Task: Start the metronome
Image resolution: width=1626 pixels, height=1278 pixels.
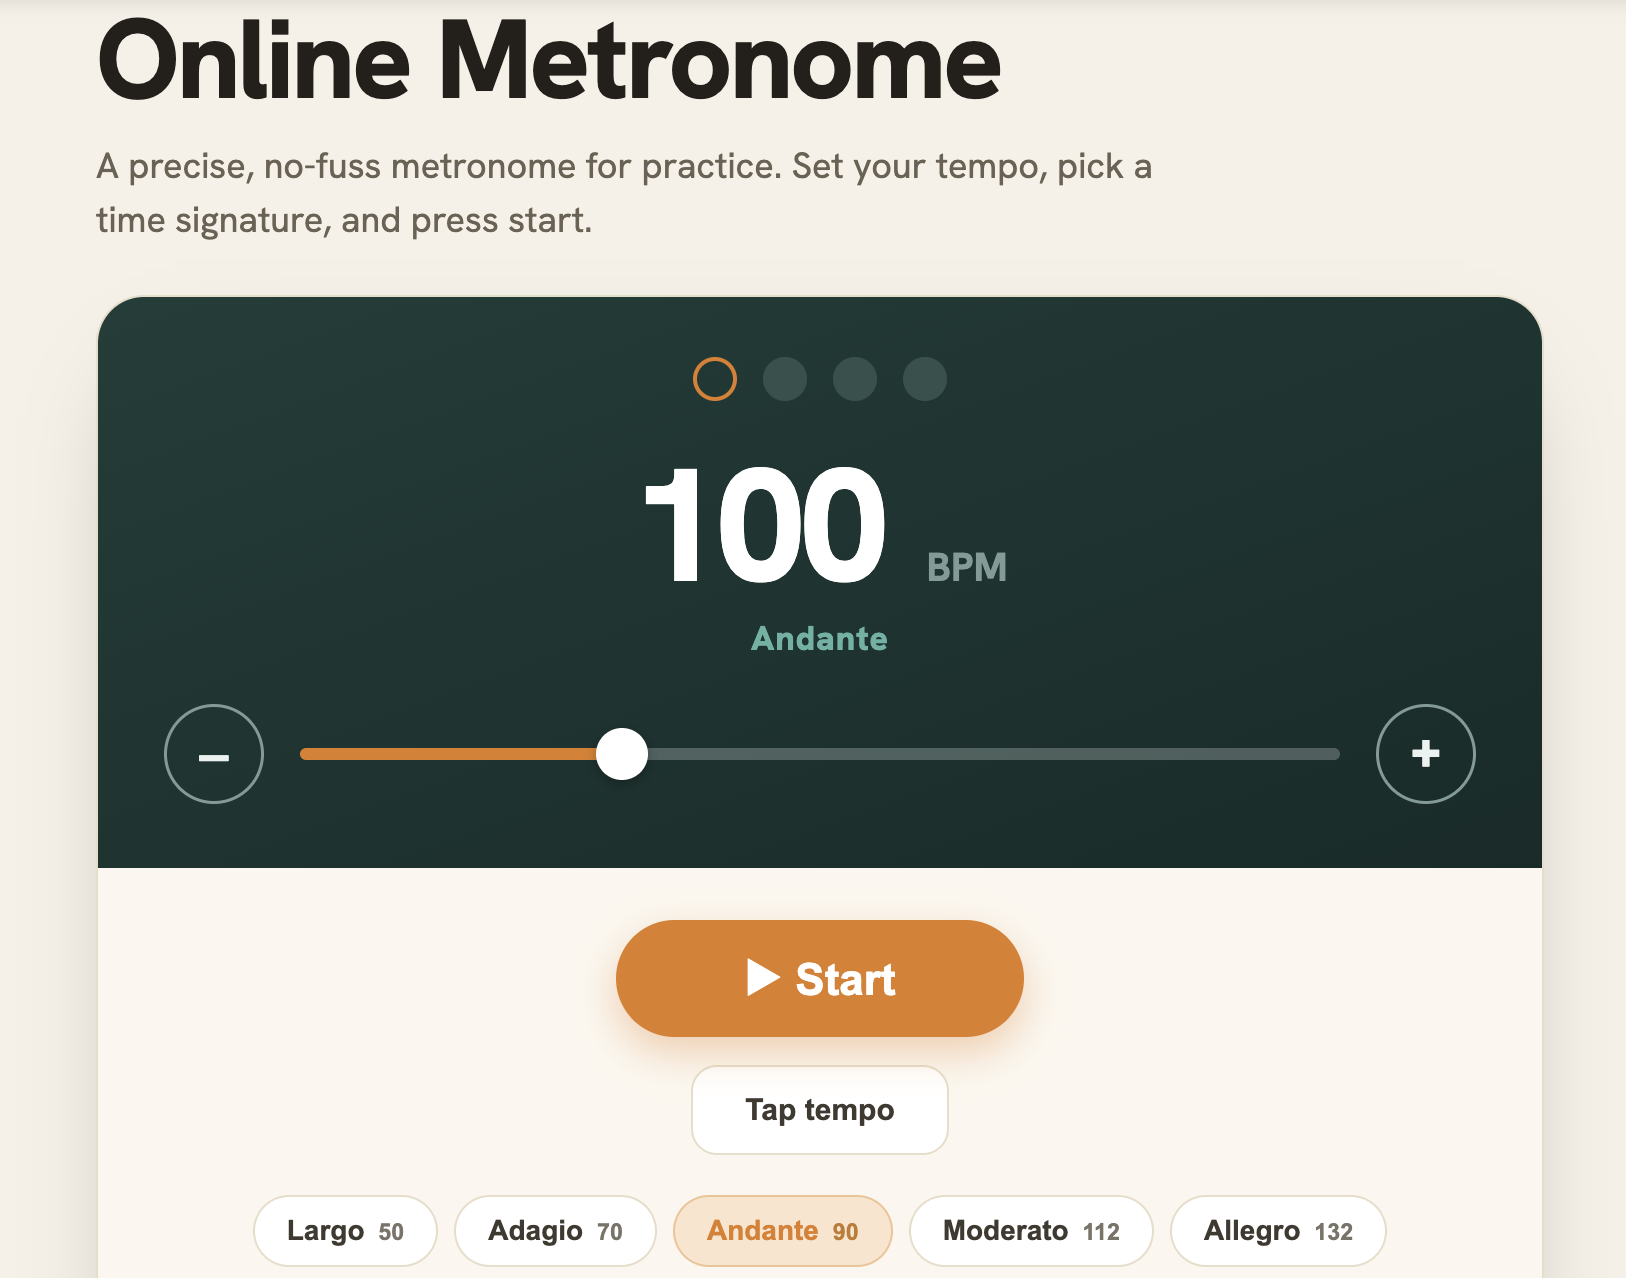Action: [820, 978]
